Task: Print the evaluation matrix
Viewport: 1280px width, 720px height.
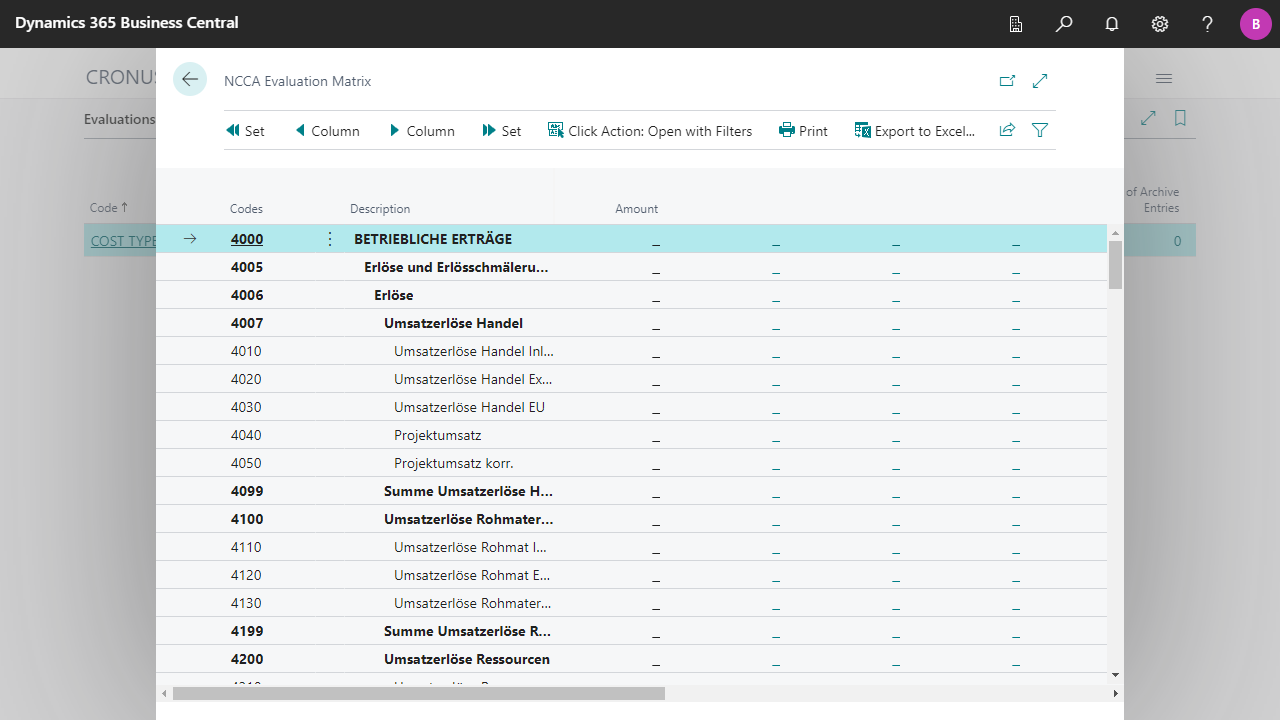Action: pyautogui.click(x=803, y=131)
